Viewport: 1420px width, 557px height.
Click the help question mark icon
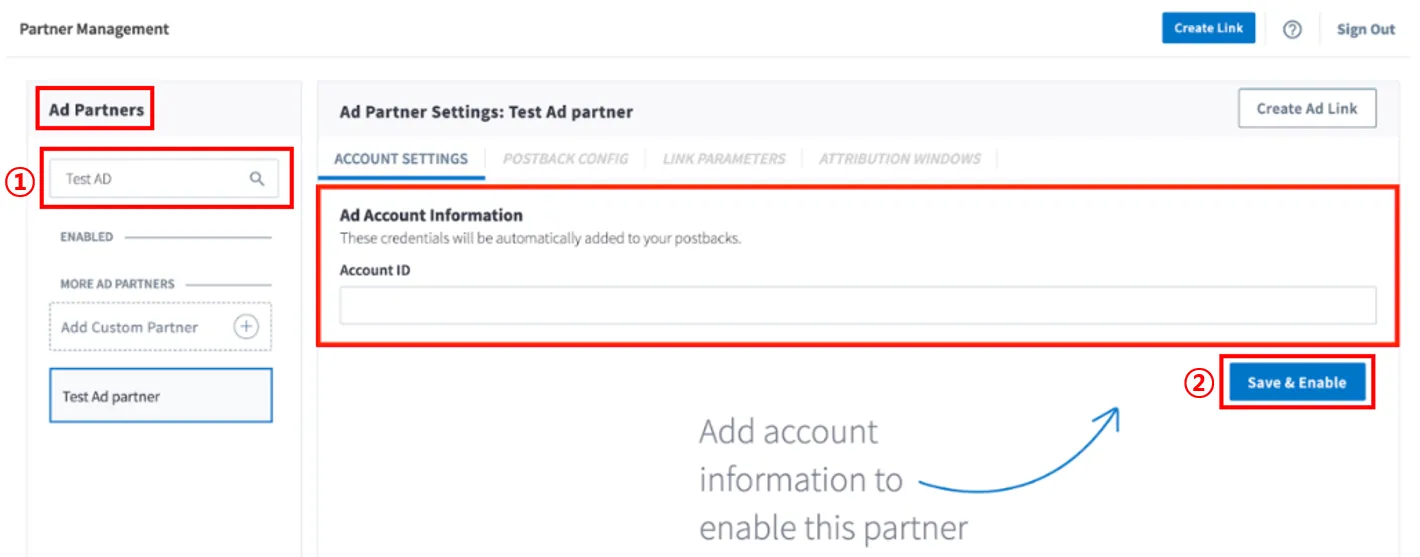(x=1292, y=29)
